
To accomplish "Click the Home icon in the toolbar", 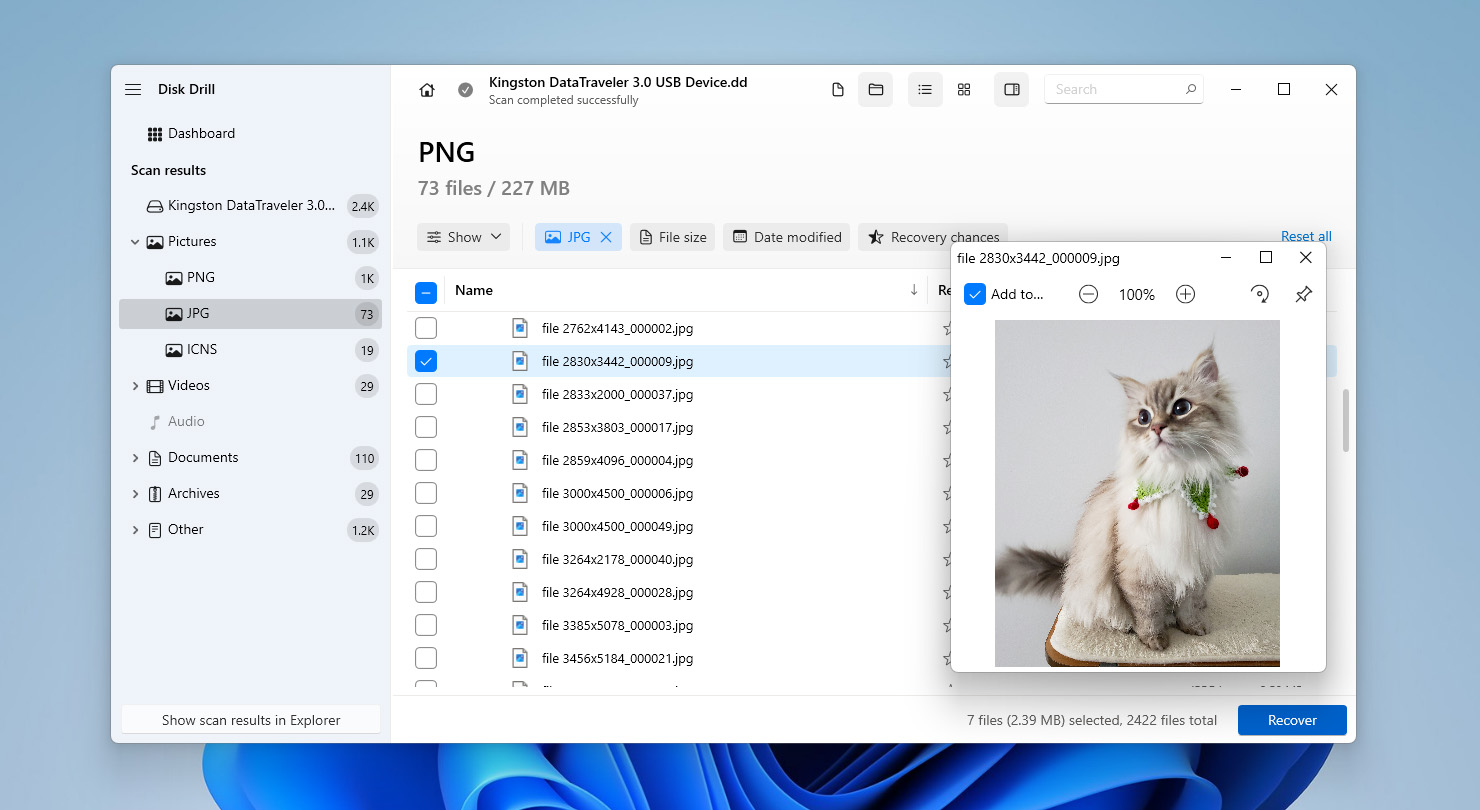I will 426,89.
